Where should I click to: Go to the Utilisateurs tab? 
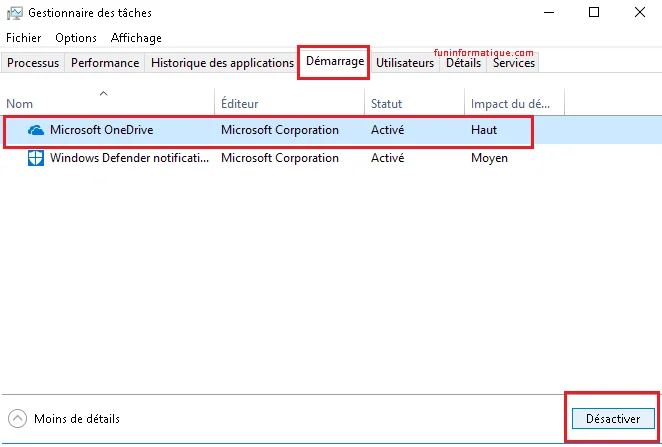point(405,63)
